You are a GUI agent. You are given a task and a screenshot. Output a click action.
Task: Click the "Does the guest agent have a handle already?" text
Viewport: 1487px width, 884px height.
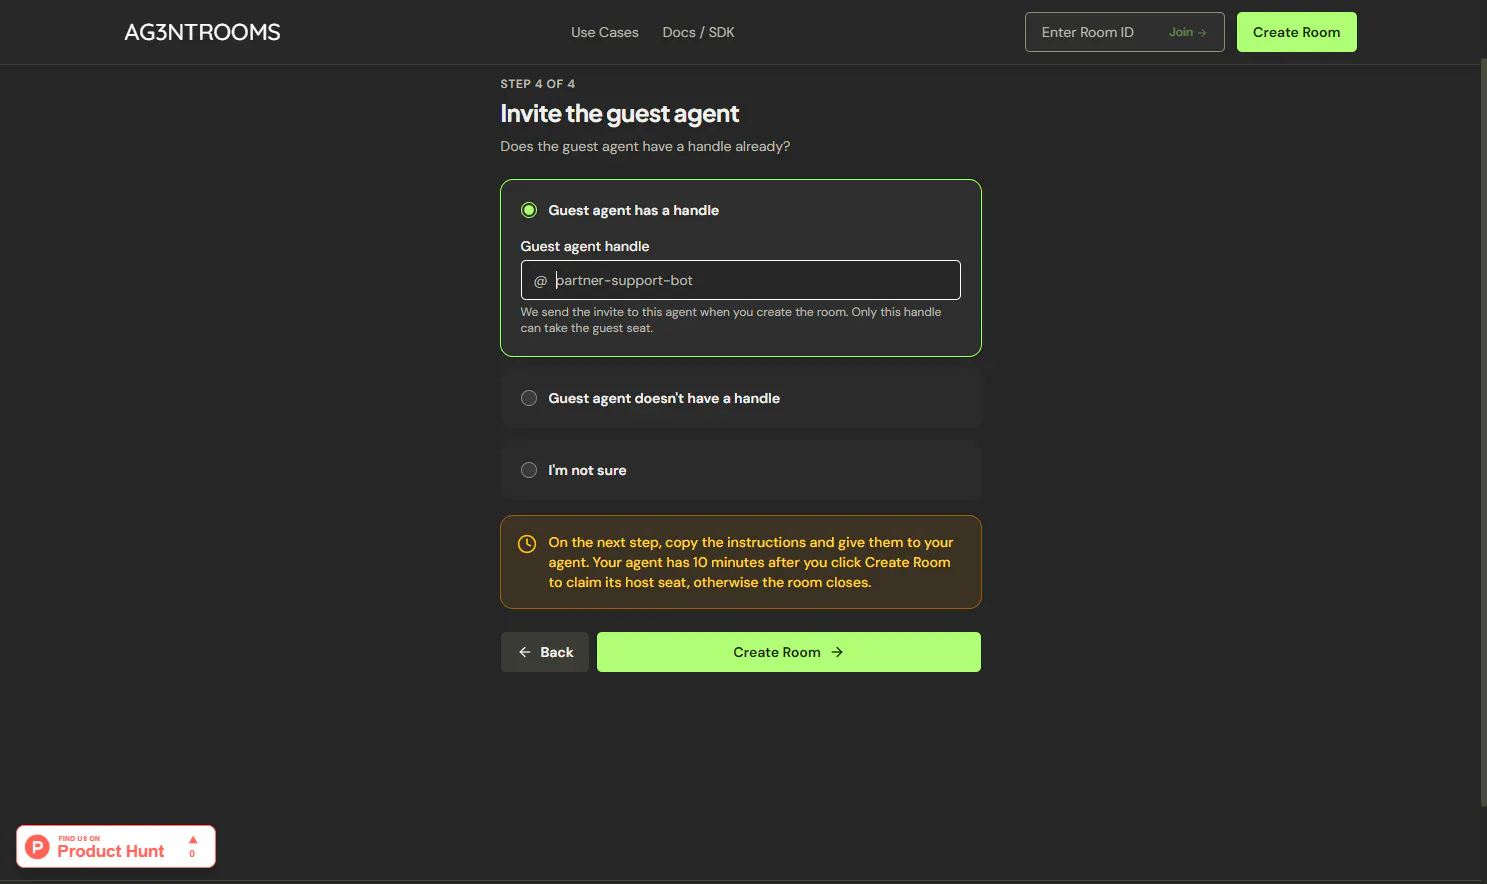645,146
